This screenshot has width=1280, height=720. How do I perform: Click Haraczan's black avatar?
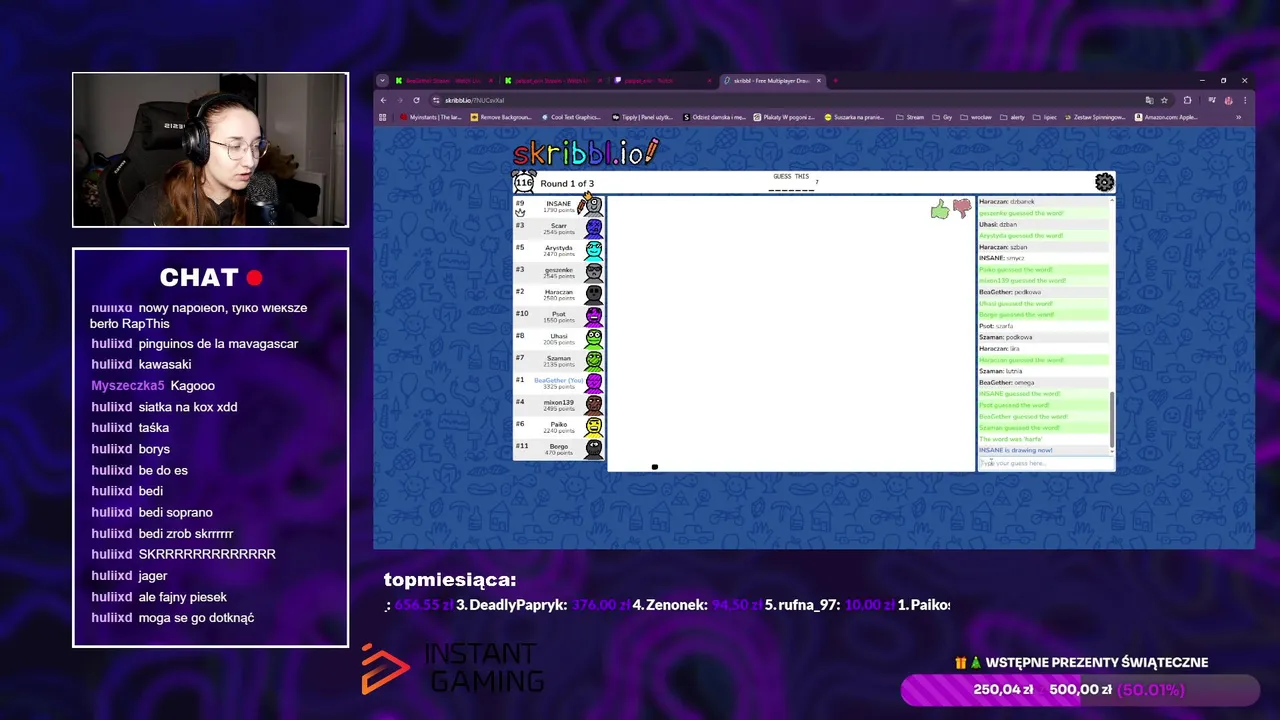[594, 295]
